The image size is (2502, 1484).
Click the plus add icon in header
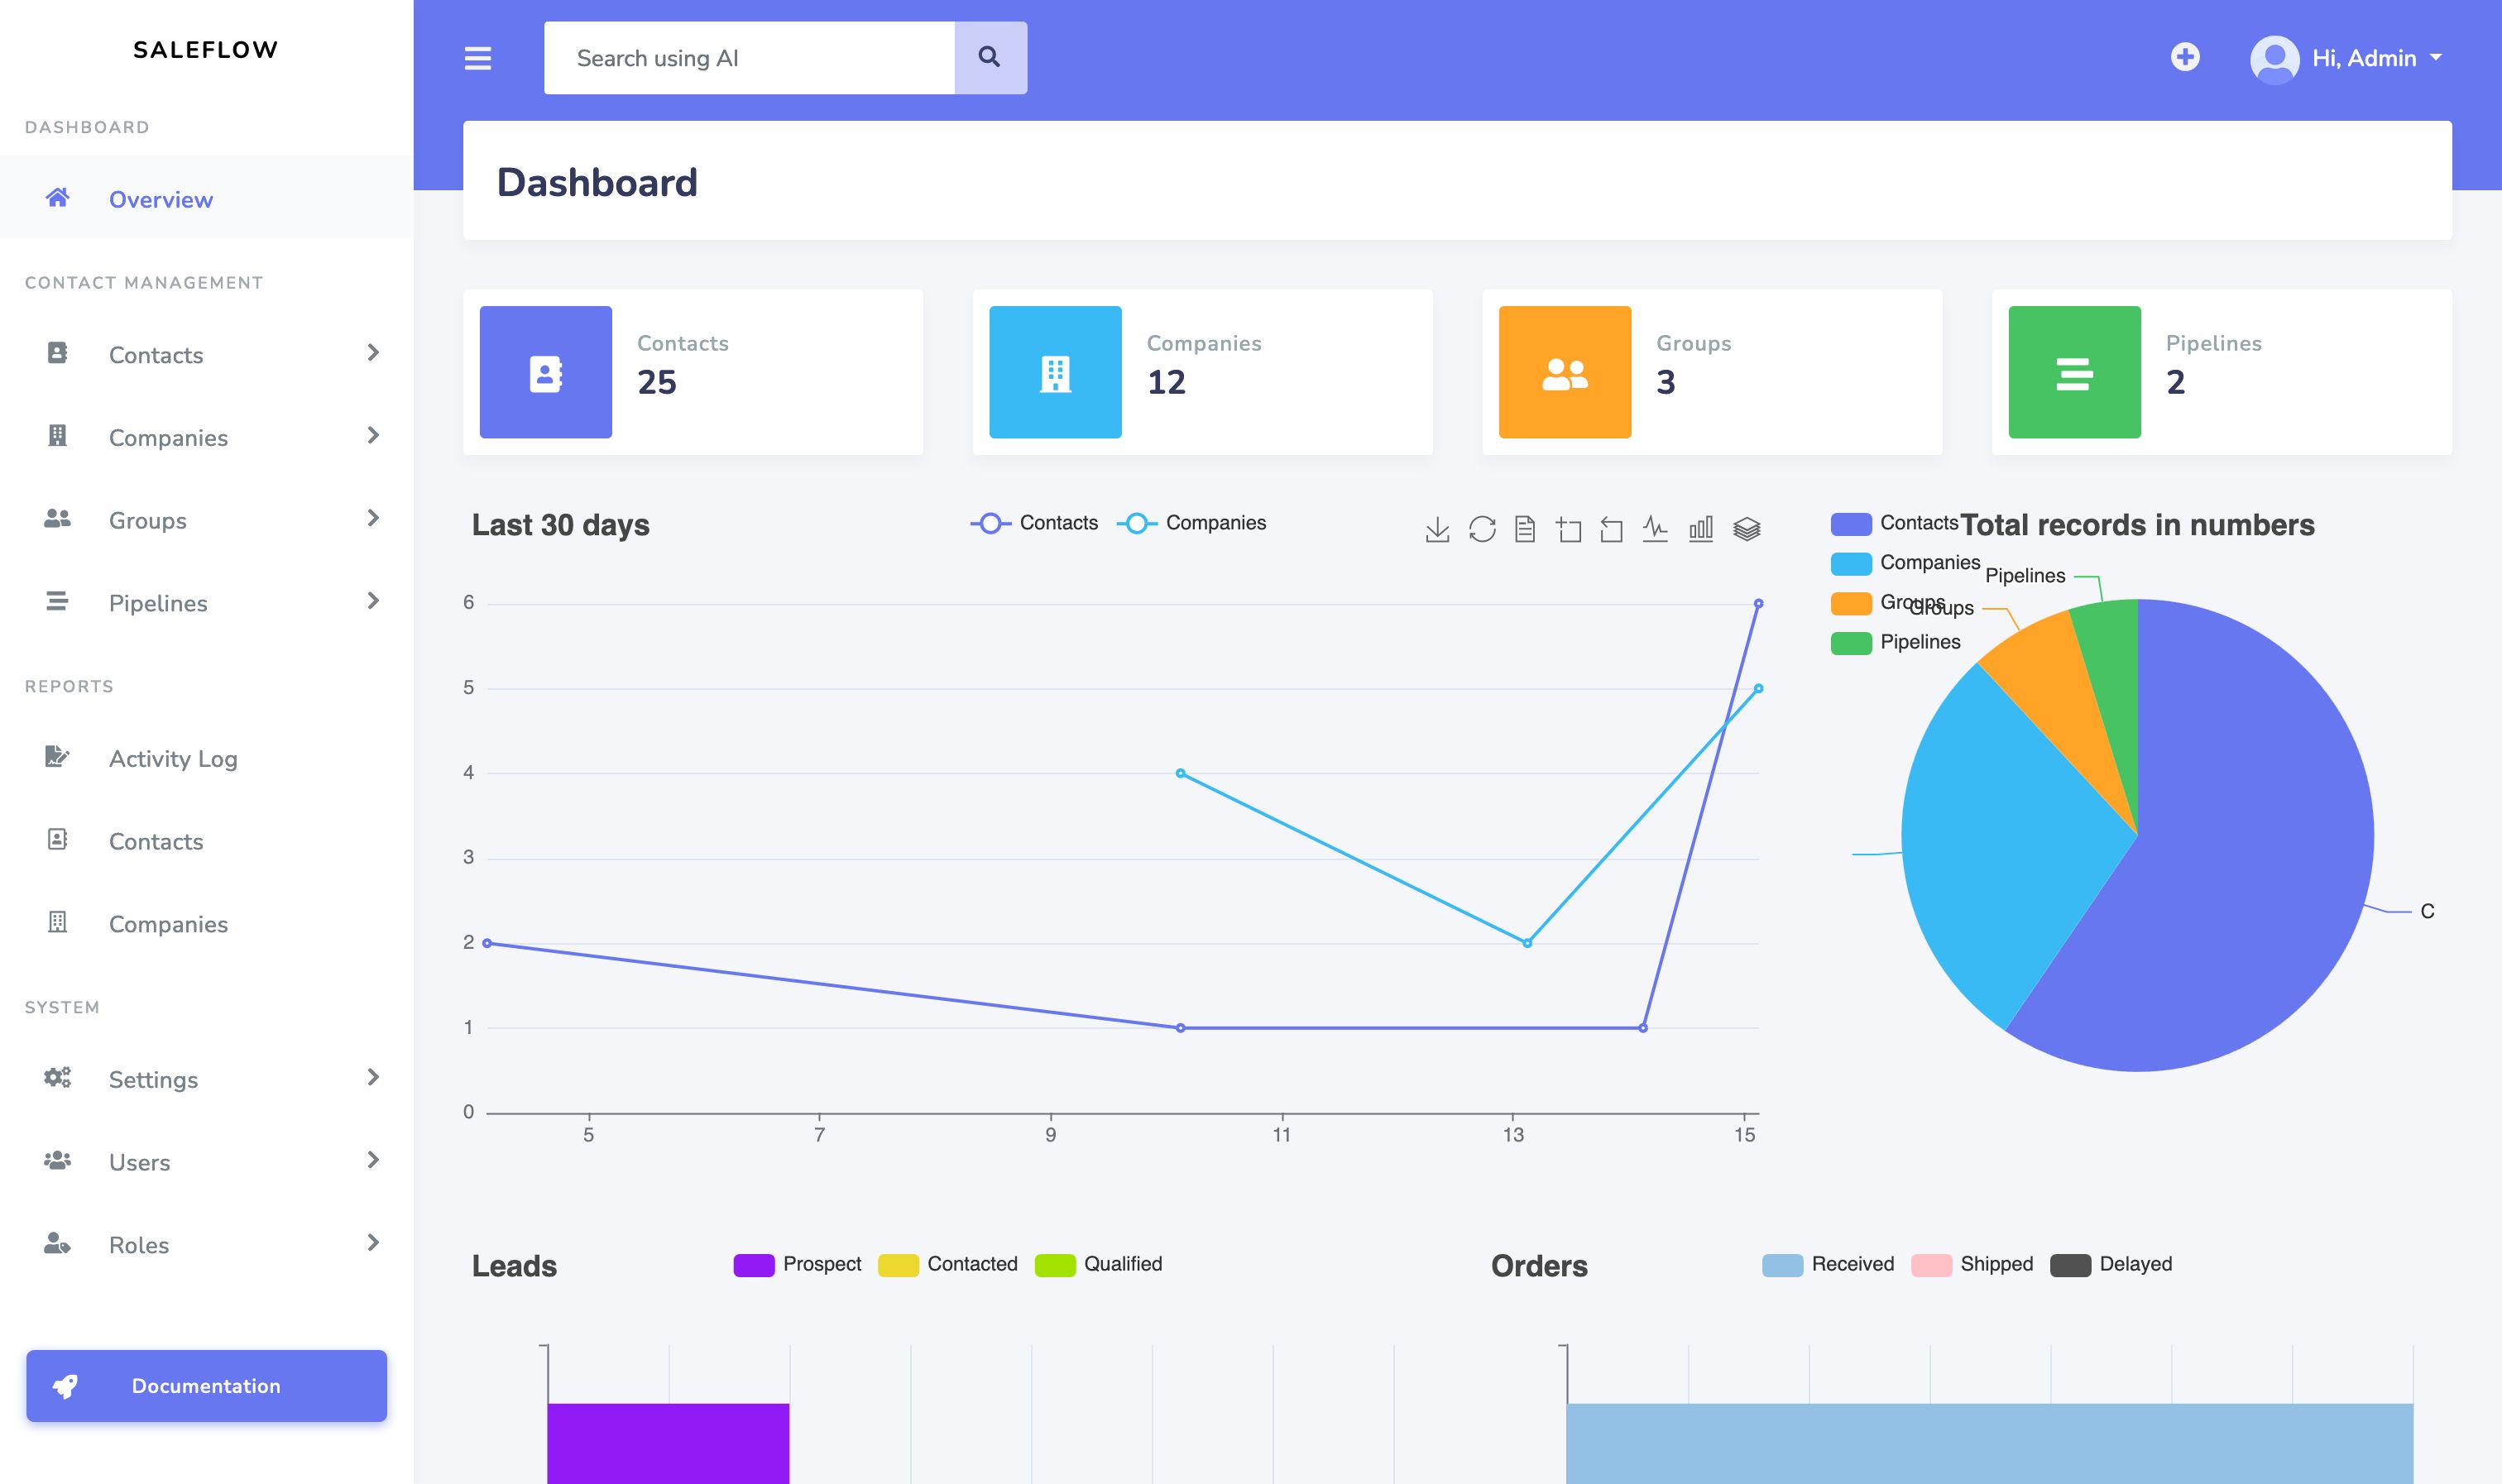(x=2185, y=57)
